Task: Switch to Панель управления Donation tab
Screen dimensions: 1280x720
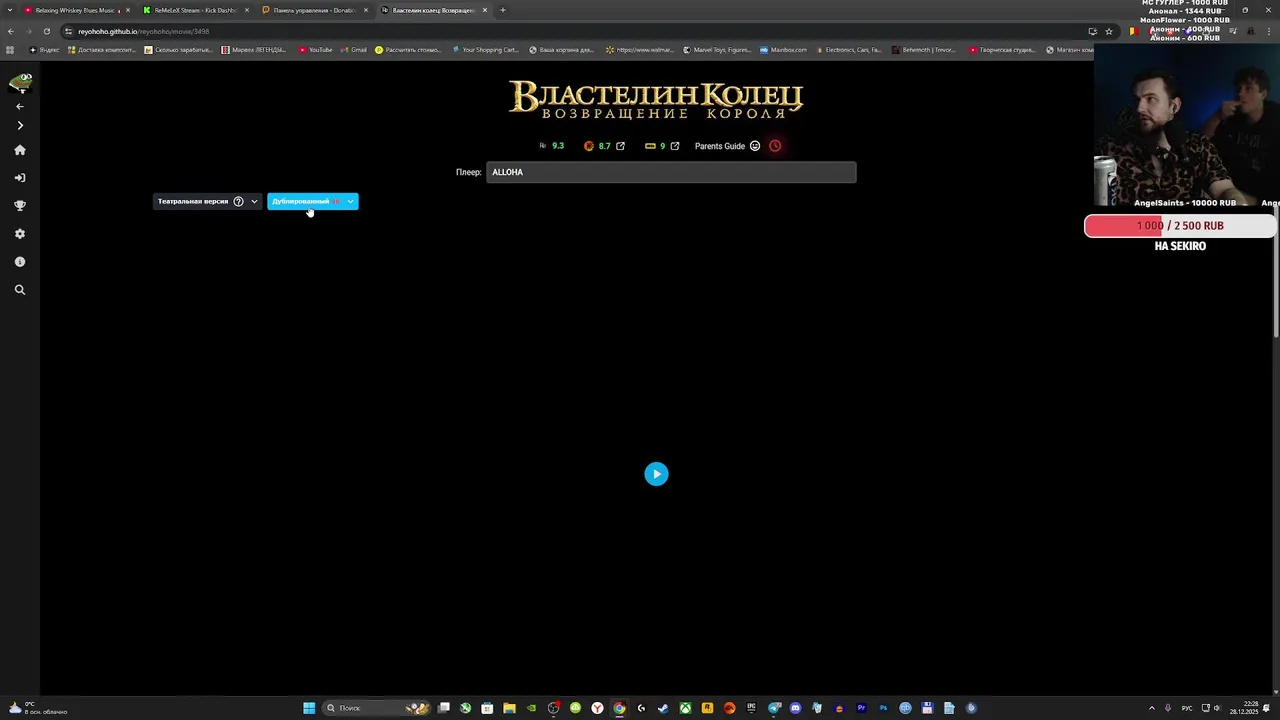Action: (314, 10)
